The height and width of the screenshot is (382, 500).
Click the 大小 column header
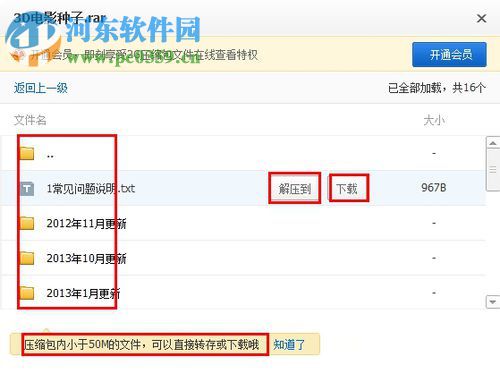[x=434, y=120]
